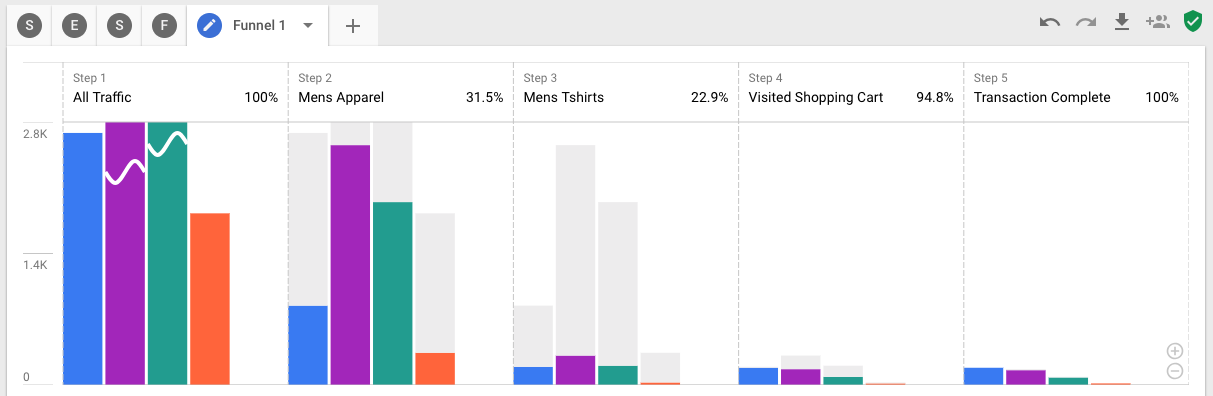
Task: Switch to the first S tab
Action: click(30, 26)
